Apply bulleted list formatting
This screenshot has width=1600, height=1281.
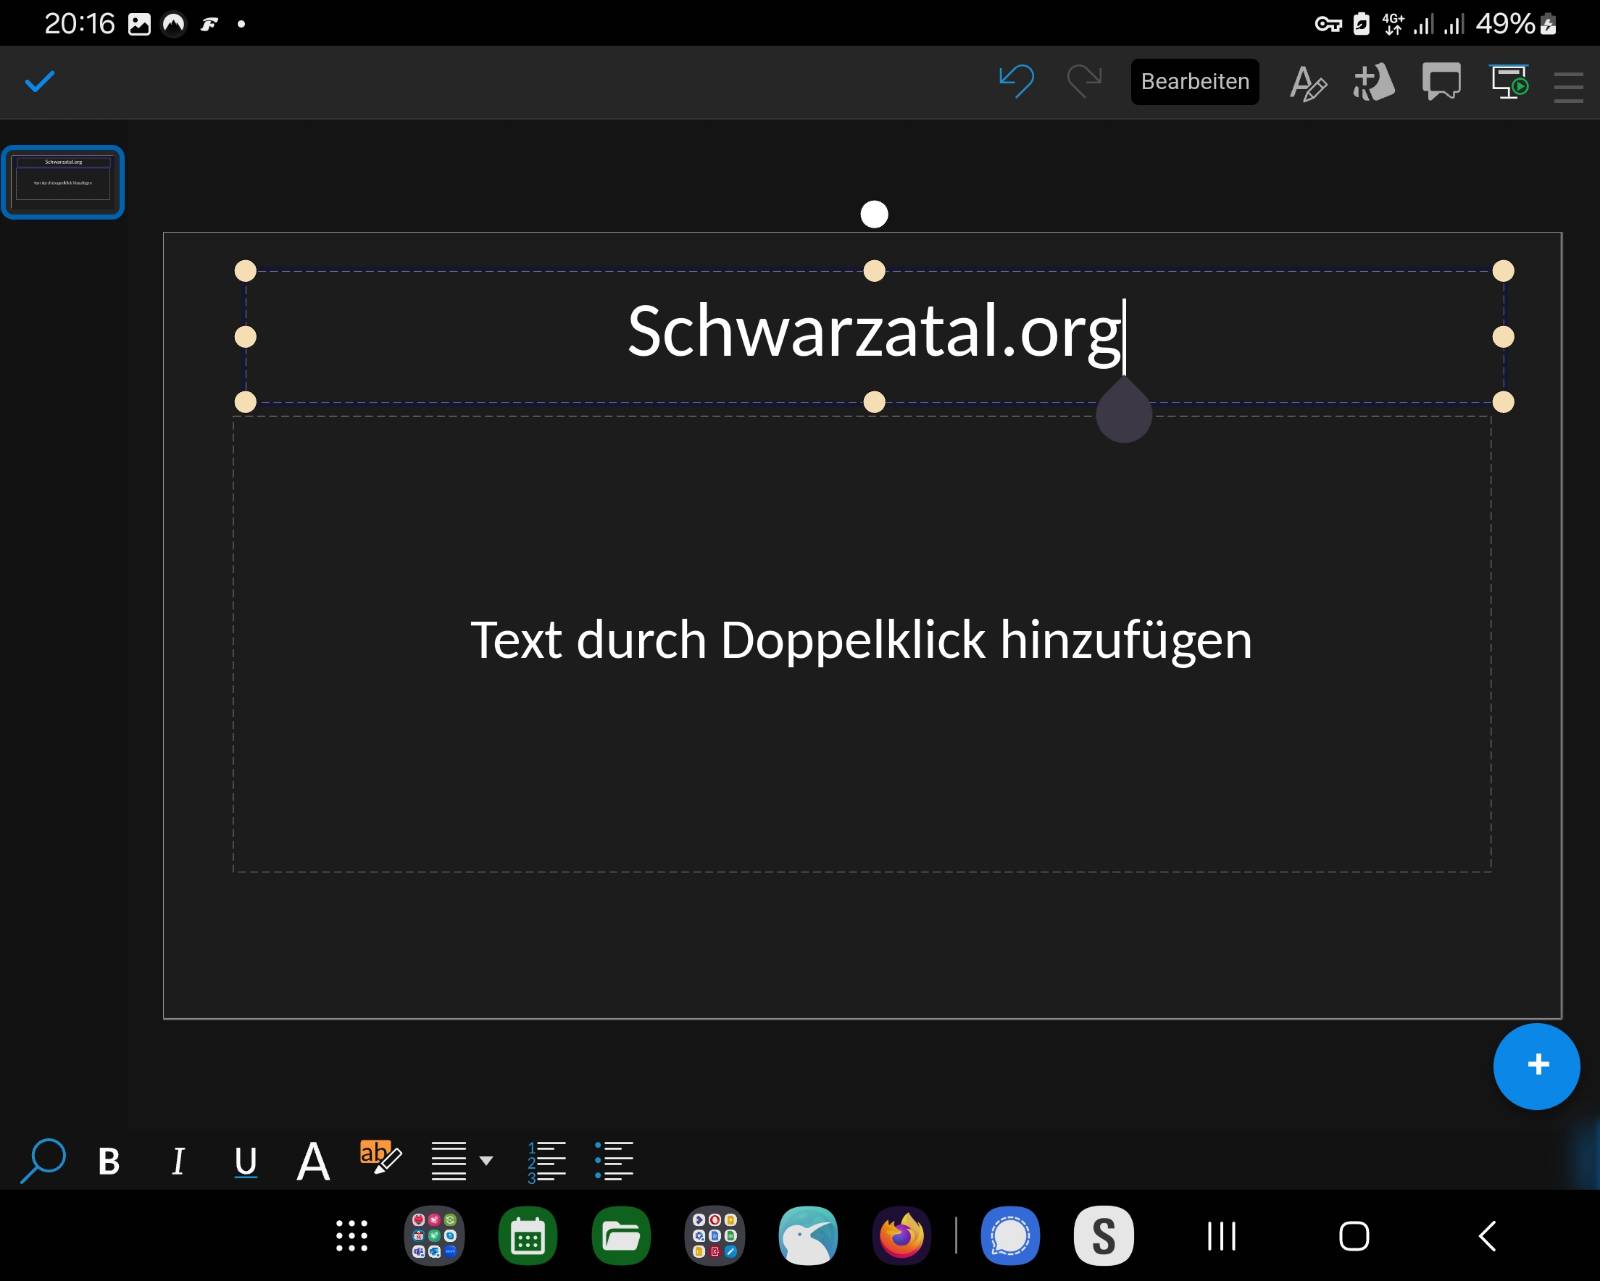tap(613, 1161)
